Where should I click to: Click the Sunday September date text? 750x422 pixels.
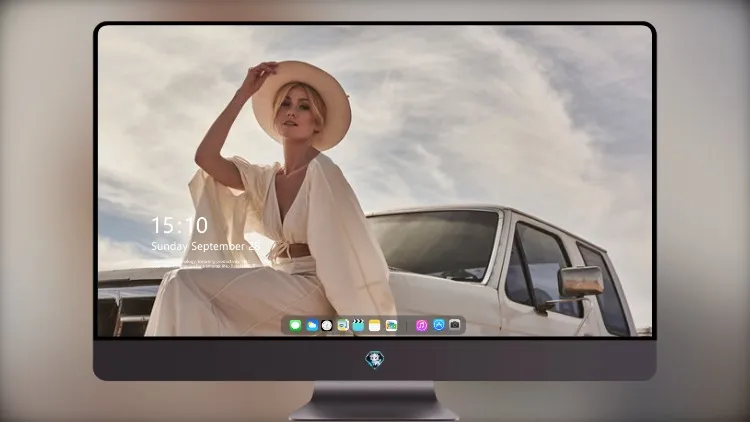[x=205, y=246]
